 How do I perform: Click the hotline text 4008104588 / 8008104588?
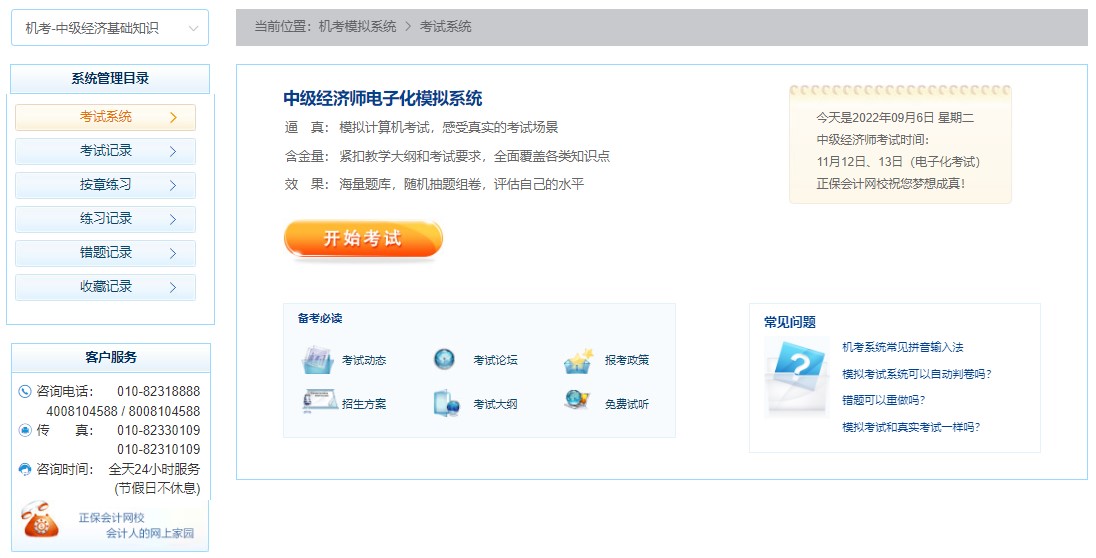(123, 411)
